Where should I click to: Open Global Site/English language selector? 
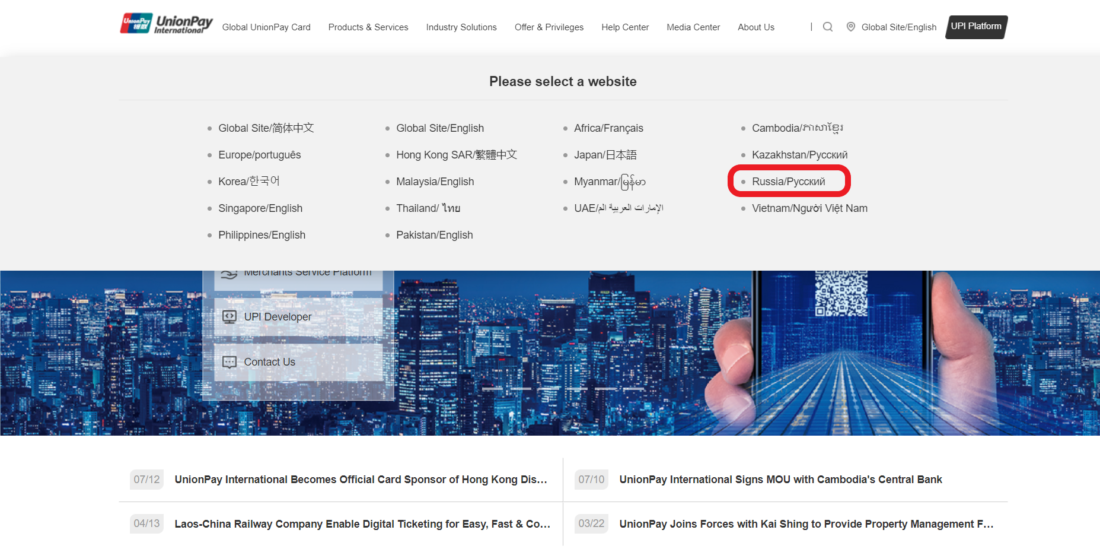tap(898, 27)
